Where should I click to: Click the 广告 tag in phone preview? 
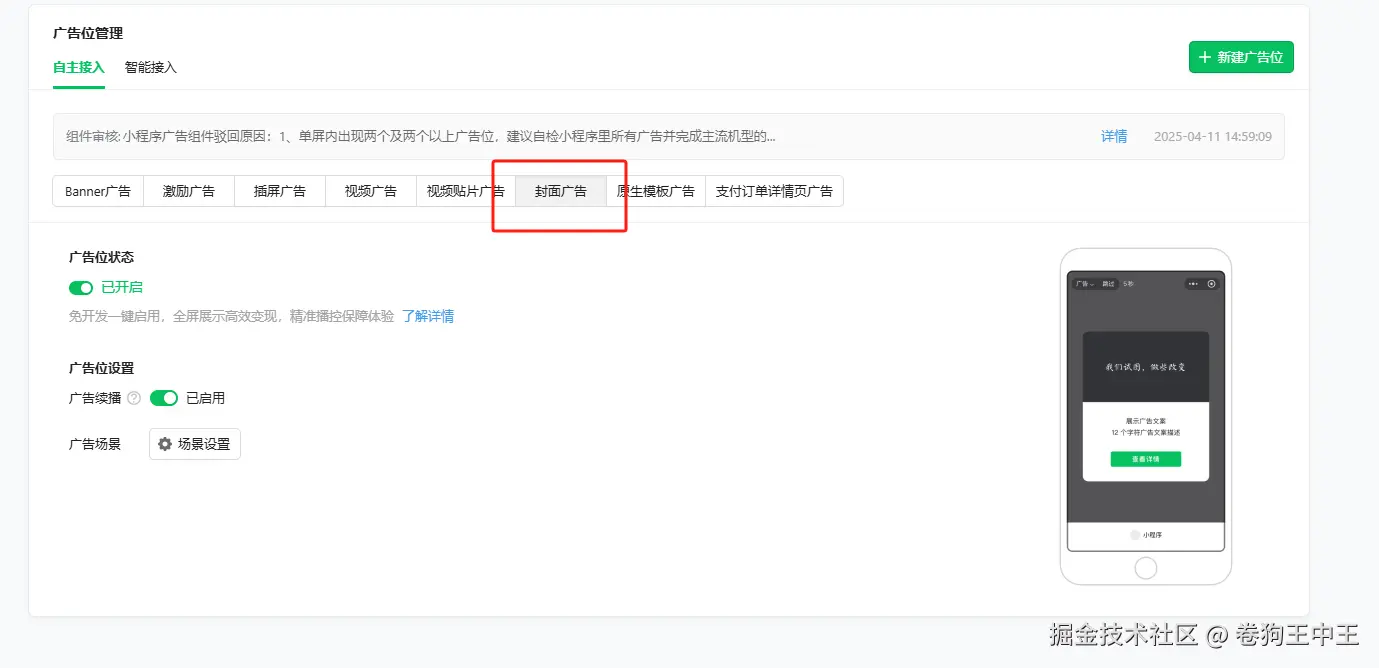pos(1083,284)
